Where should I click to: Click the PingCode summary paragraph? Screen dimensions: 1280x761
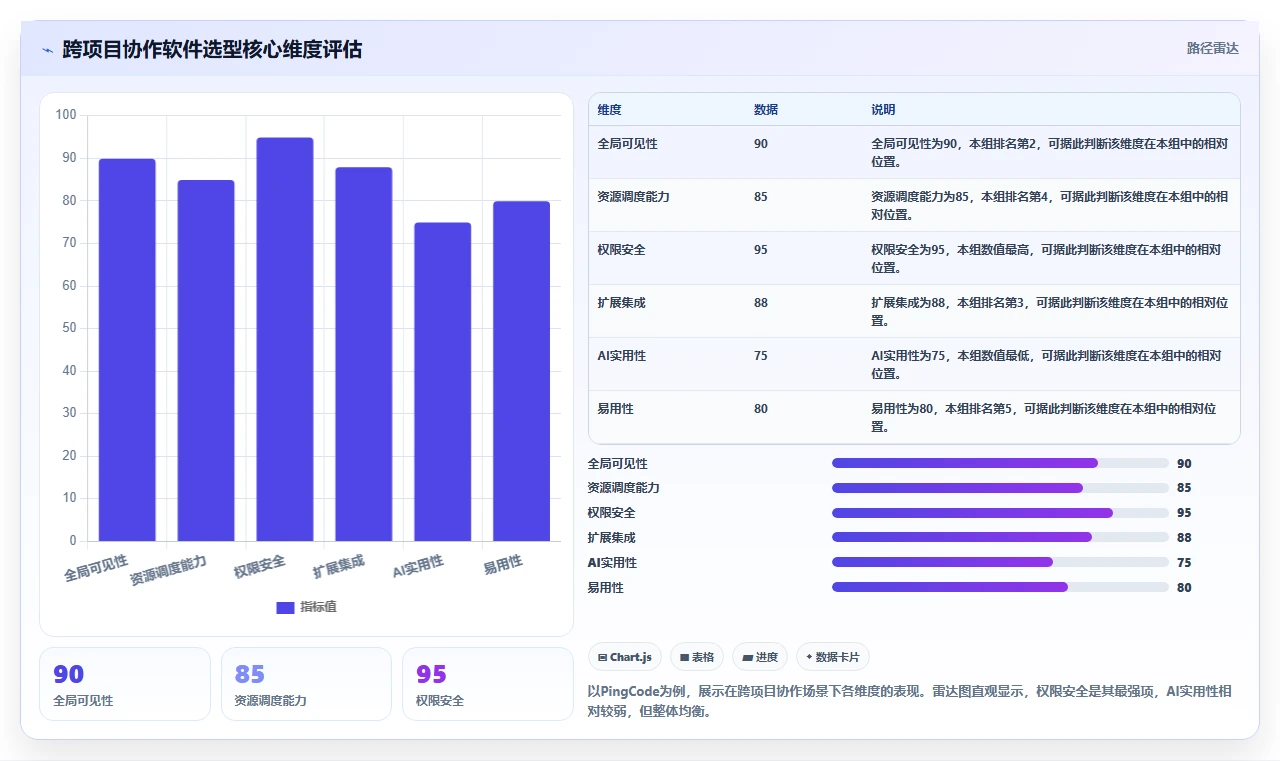[909, 702]
